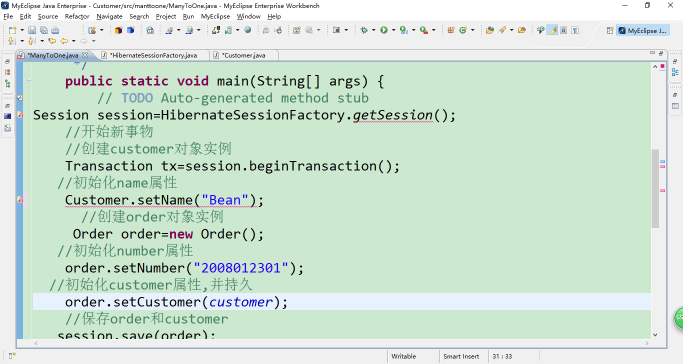Close the ManyToOne.java tab
The width and height of the screenshot is (683, 364).
85,55
